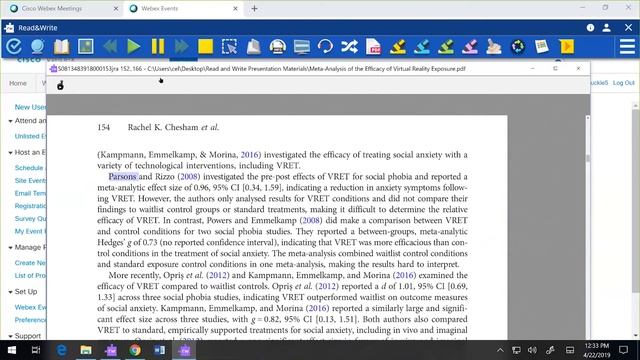This screenshot has width=640, height=360.
Task: Open the crossed-arrows Translator tool
Action: point(349,47)
